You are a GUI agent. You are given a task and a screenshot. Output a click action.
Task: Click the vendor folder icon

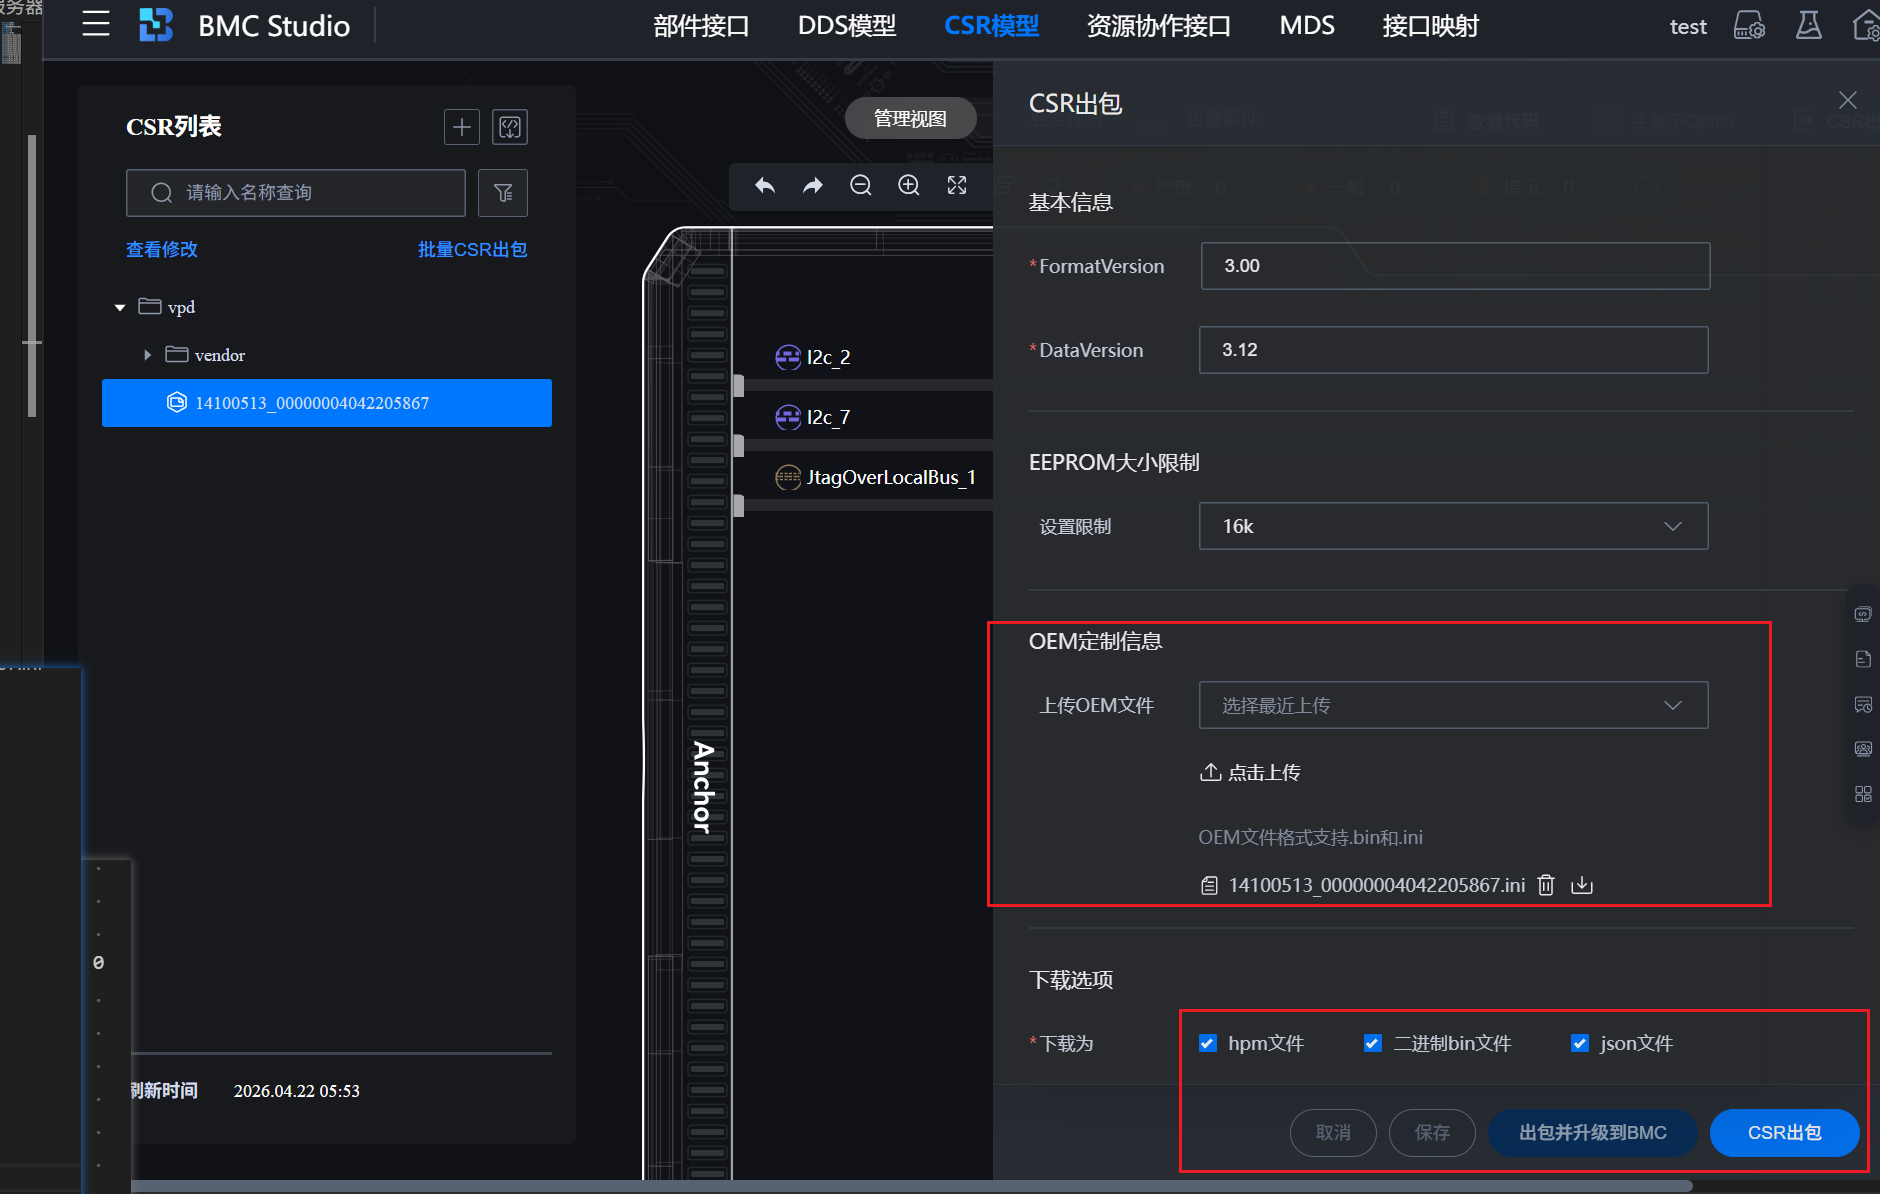[177, 354]
